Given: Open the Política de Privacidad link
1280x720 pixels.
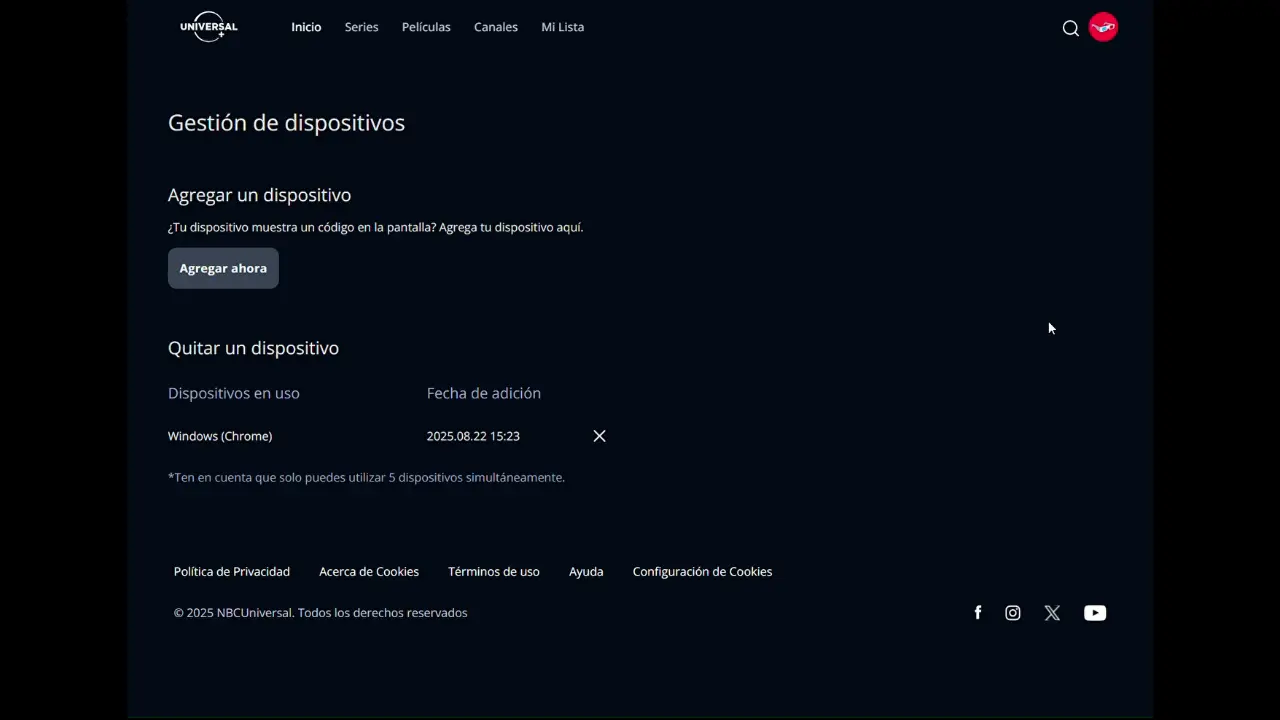Looking at the screenshot, I should pyautogui.click(x=232, y=572).
